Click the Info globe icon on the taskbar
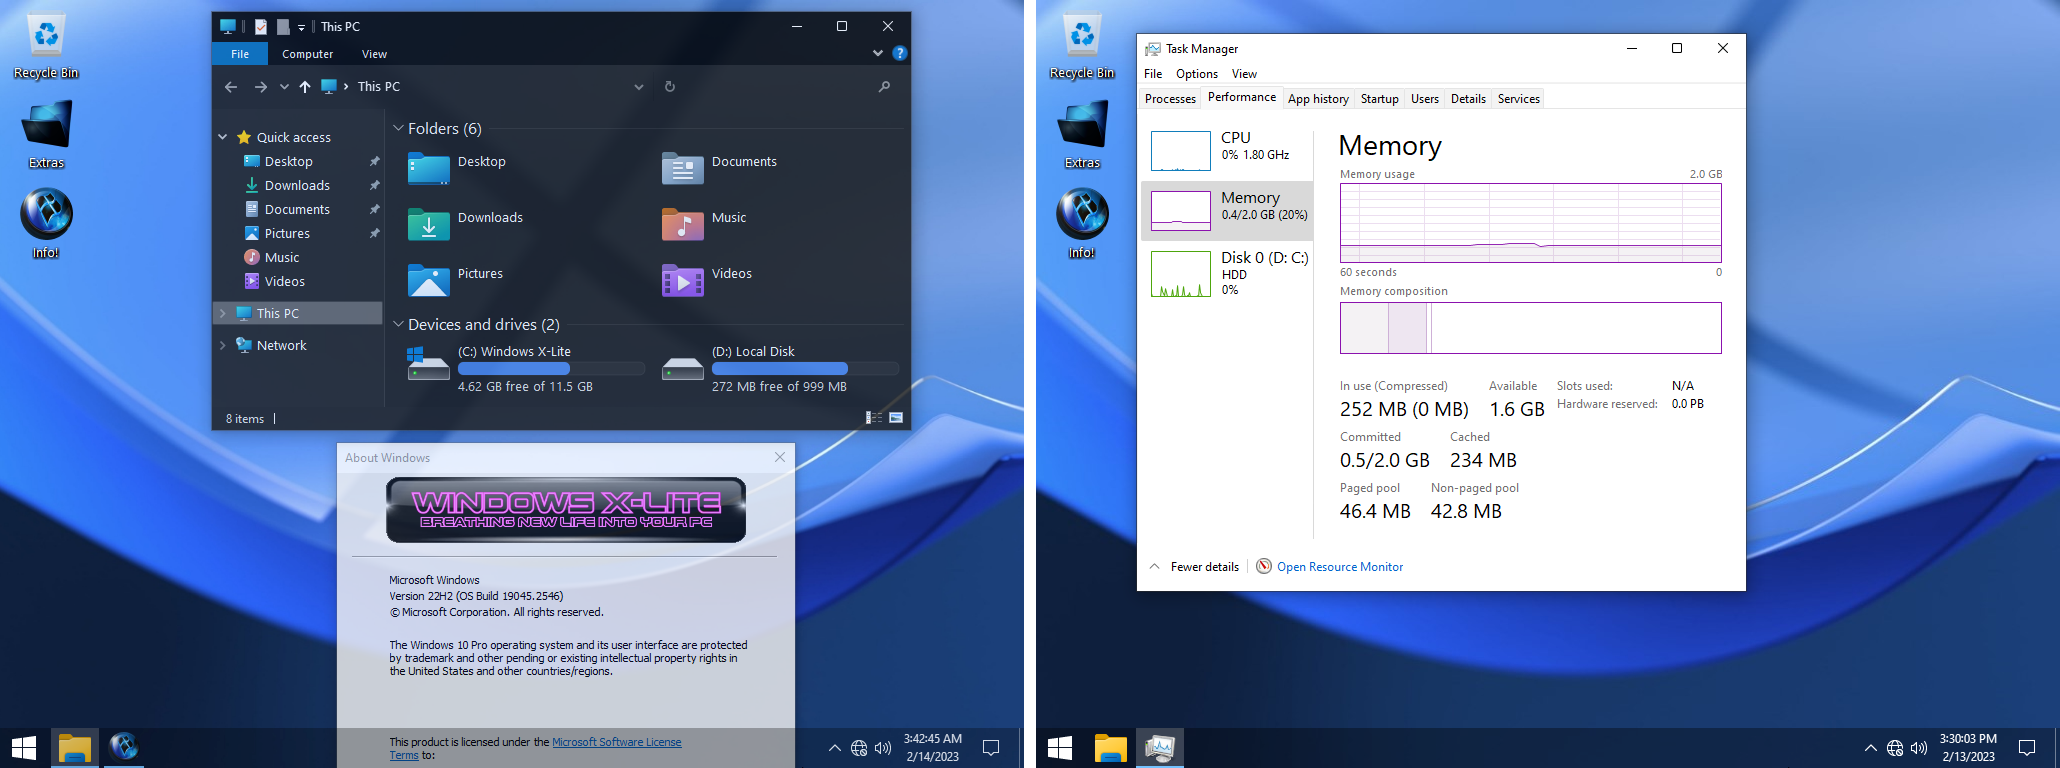The image size is (2060, 768). [x=124, y=747]
